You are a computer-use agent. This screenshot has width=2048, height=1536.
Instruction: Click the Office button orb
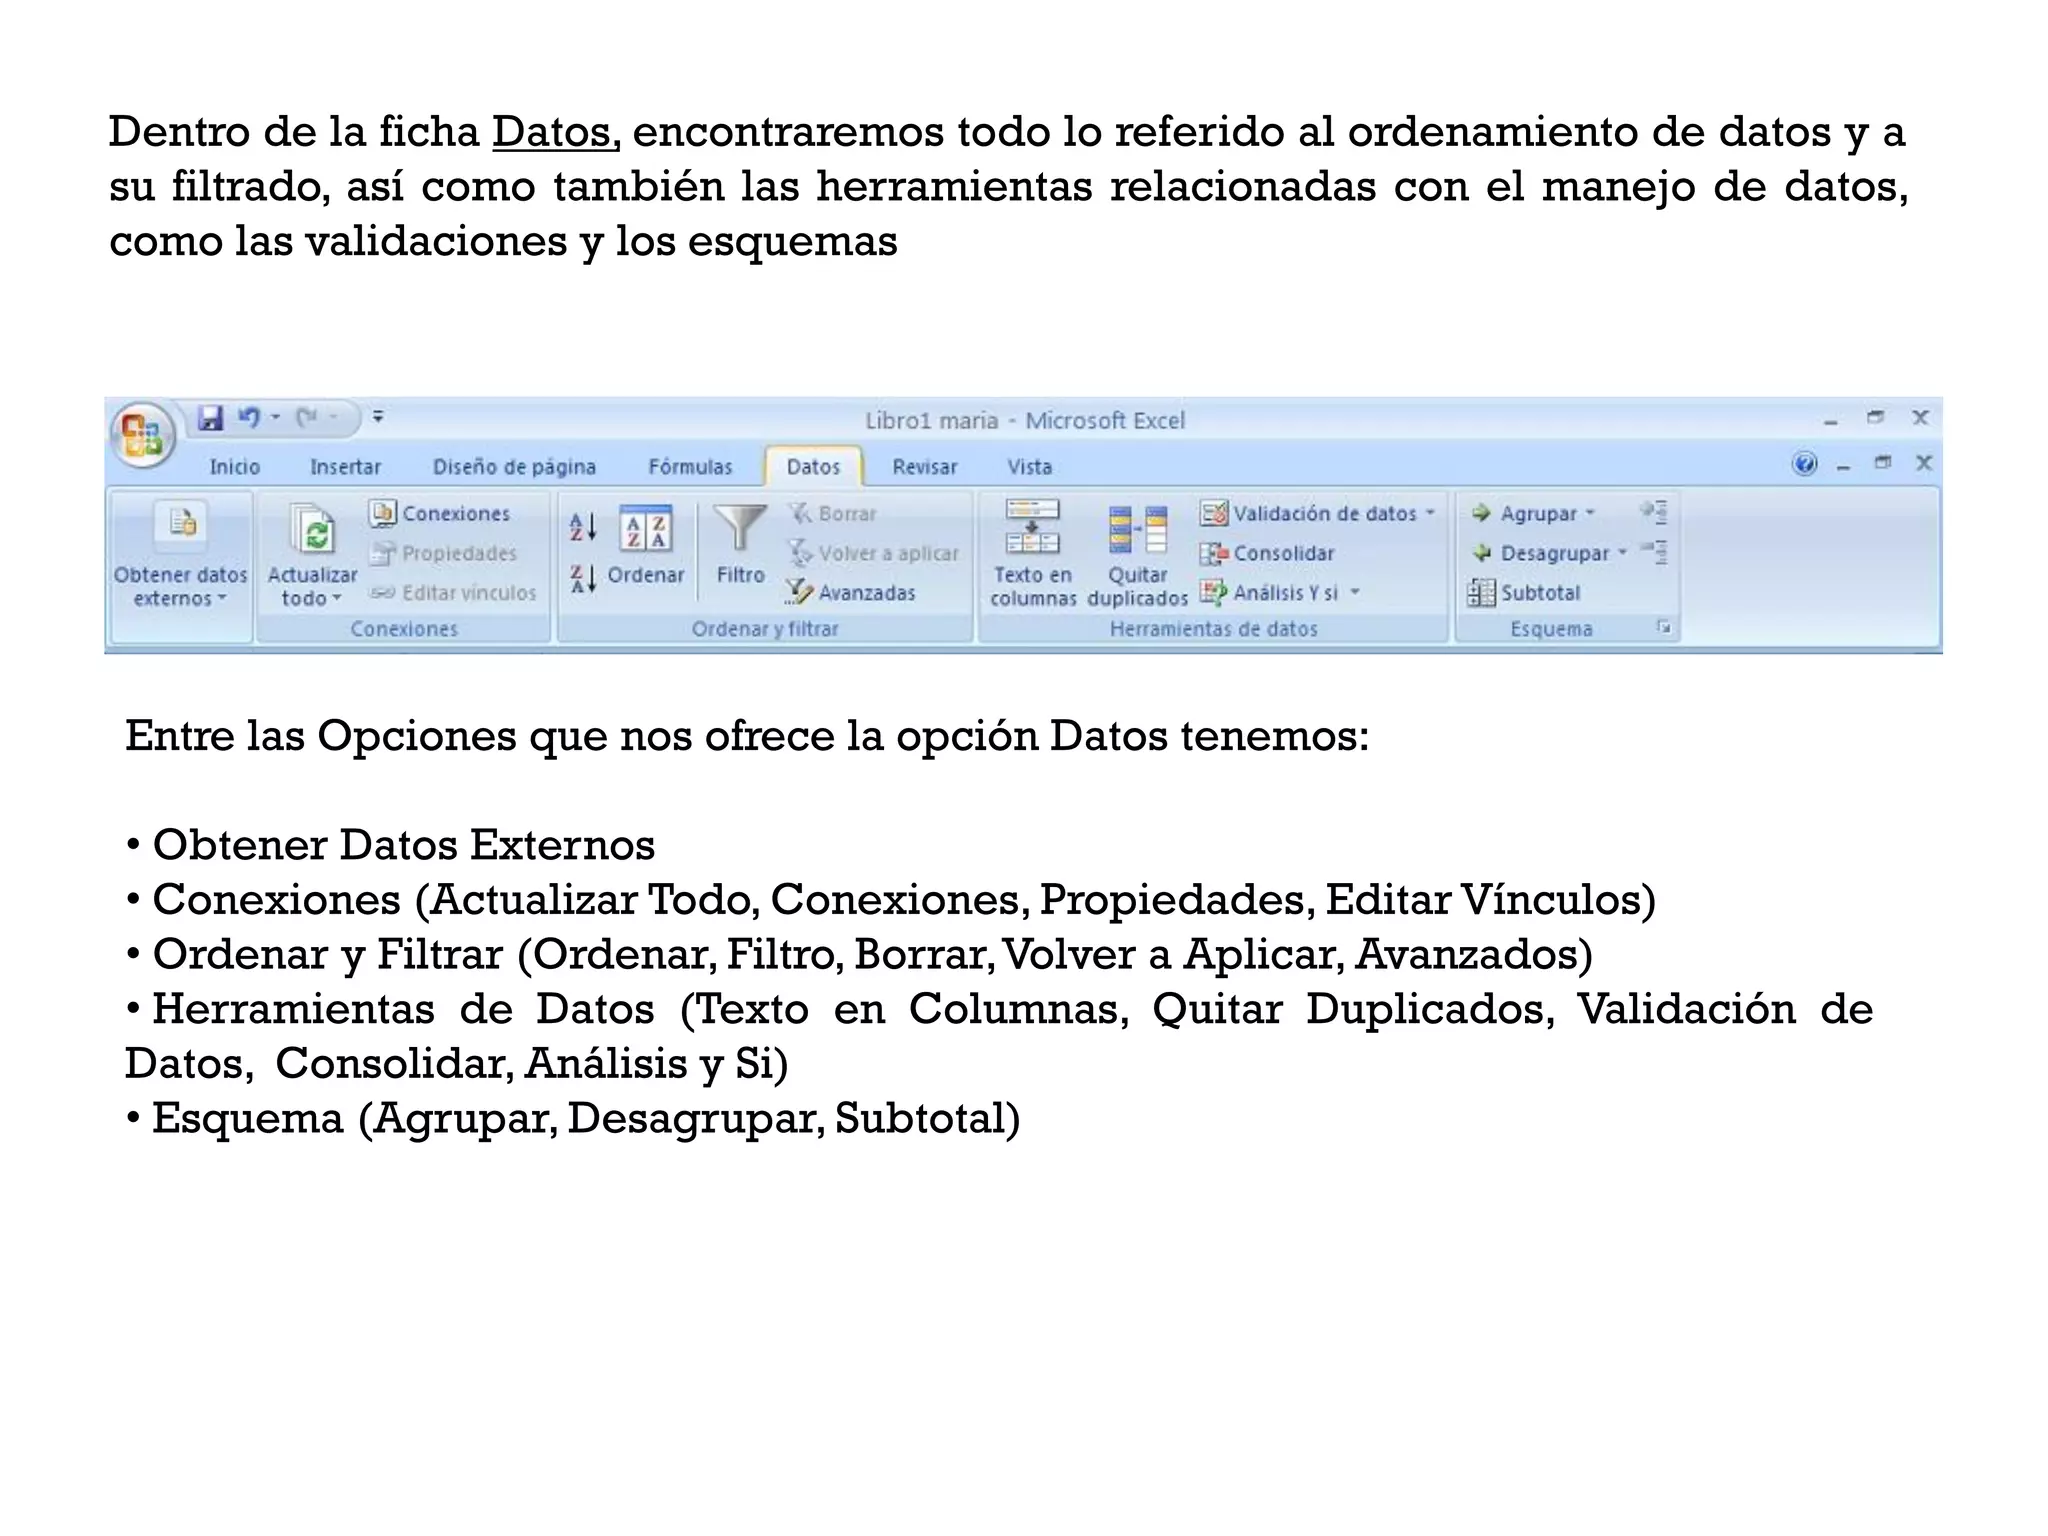point(142,436)
